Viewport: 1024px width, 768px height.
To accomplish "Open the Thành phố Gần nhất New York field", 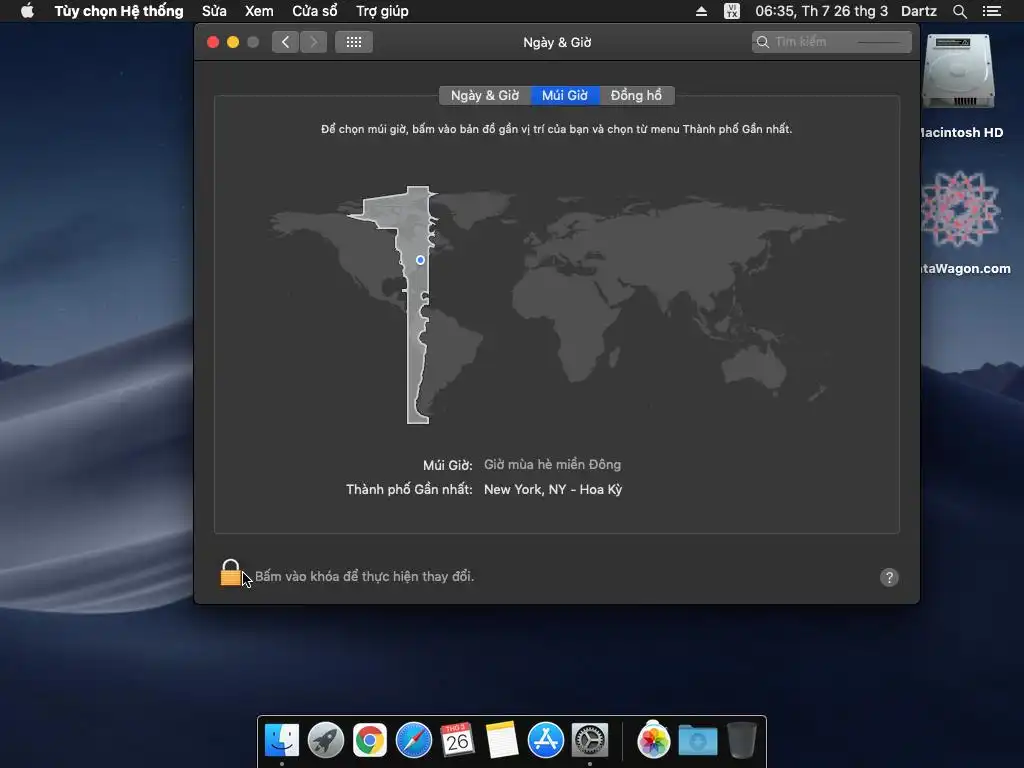I will [552, 489].
